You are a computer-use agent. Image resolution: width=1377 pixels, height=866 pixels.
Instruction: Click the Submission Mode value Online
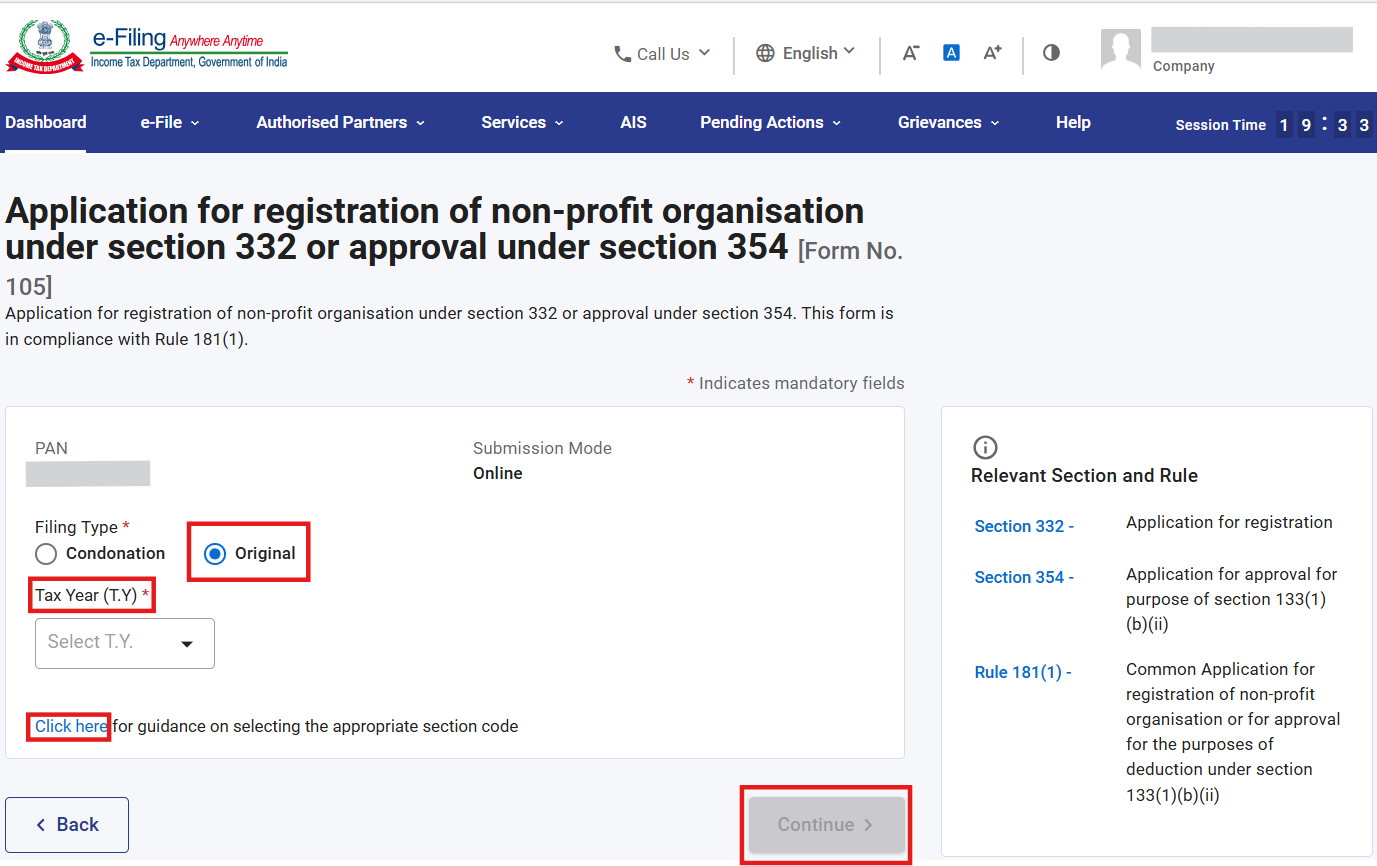tap(498, 473)
